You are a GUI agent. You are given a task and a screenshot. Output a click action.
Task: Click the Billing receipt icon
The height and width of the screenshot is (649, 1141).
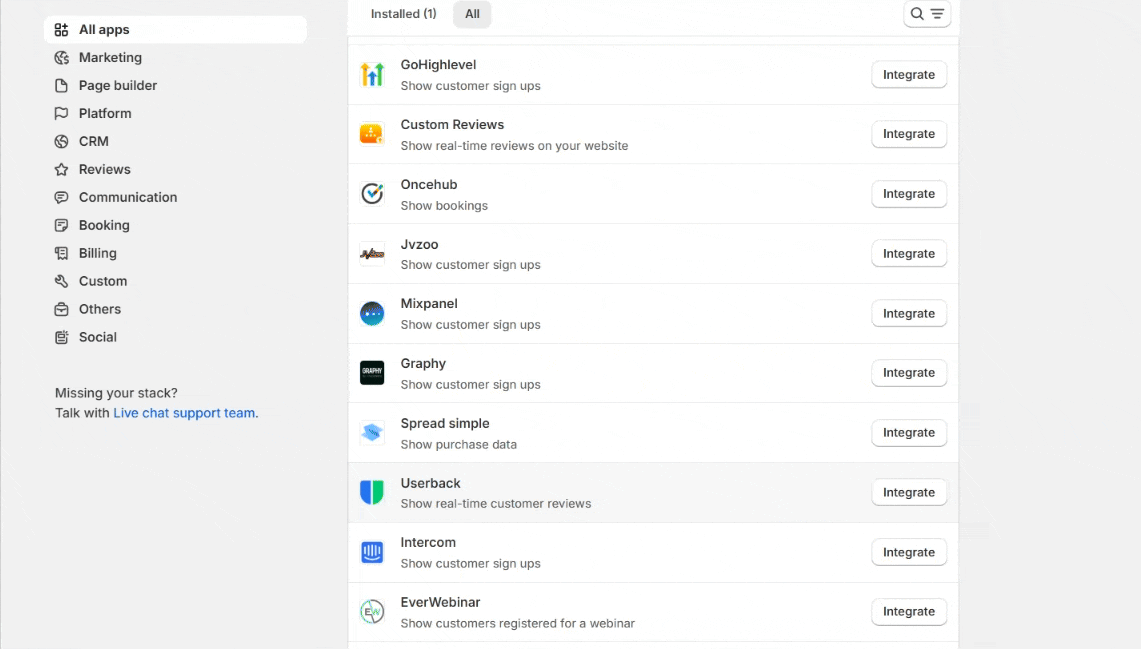[x=61, y=253]
